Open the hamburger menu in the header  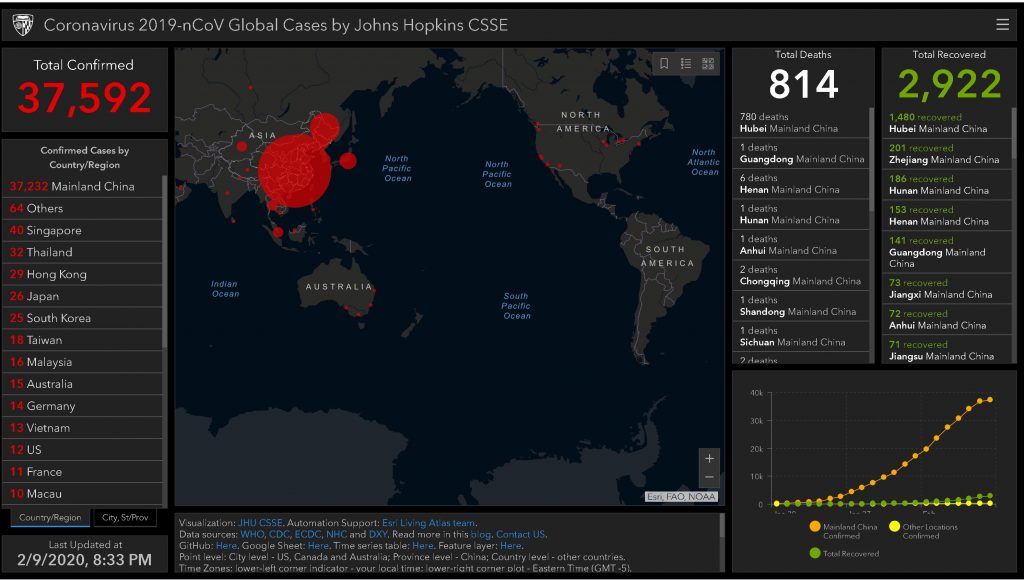(1002, 25)
